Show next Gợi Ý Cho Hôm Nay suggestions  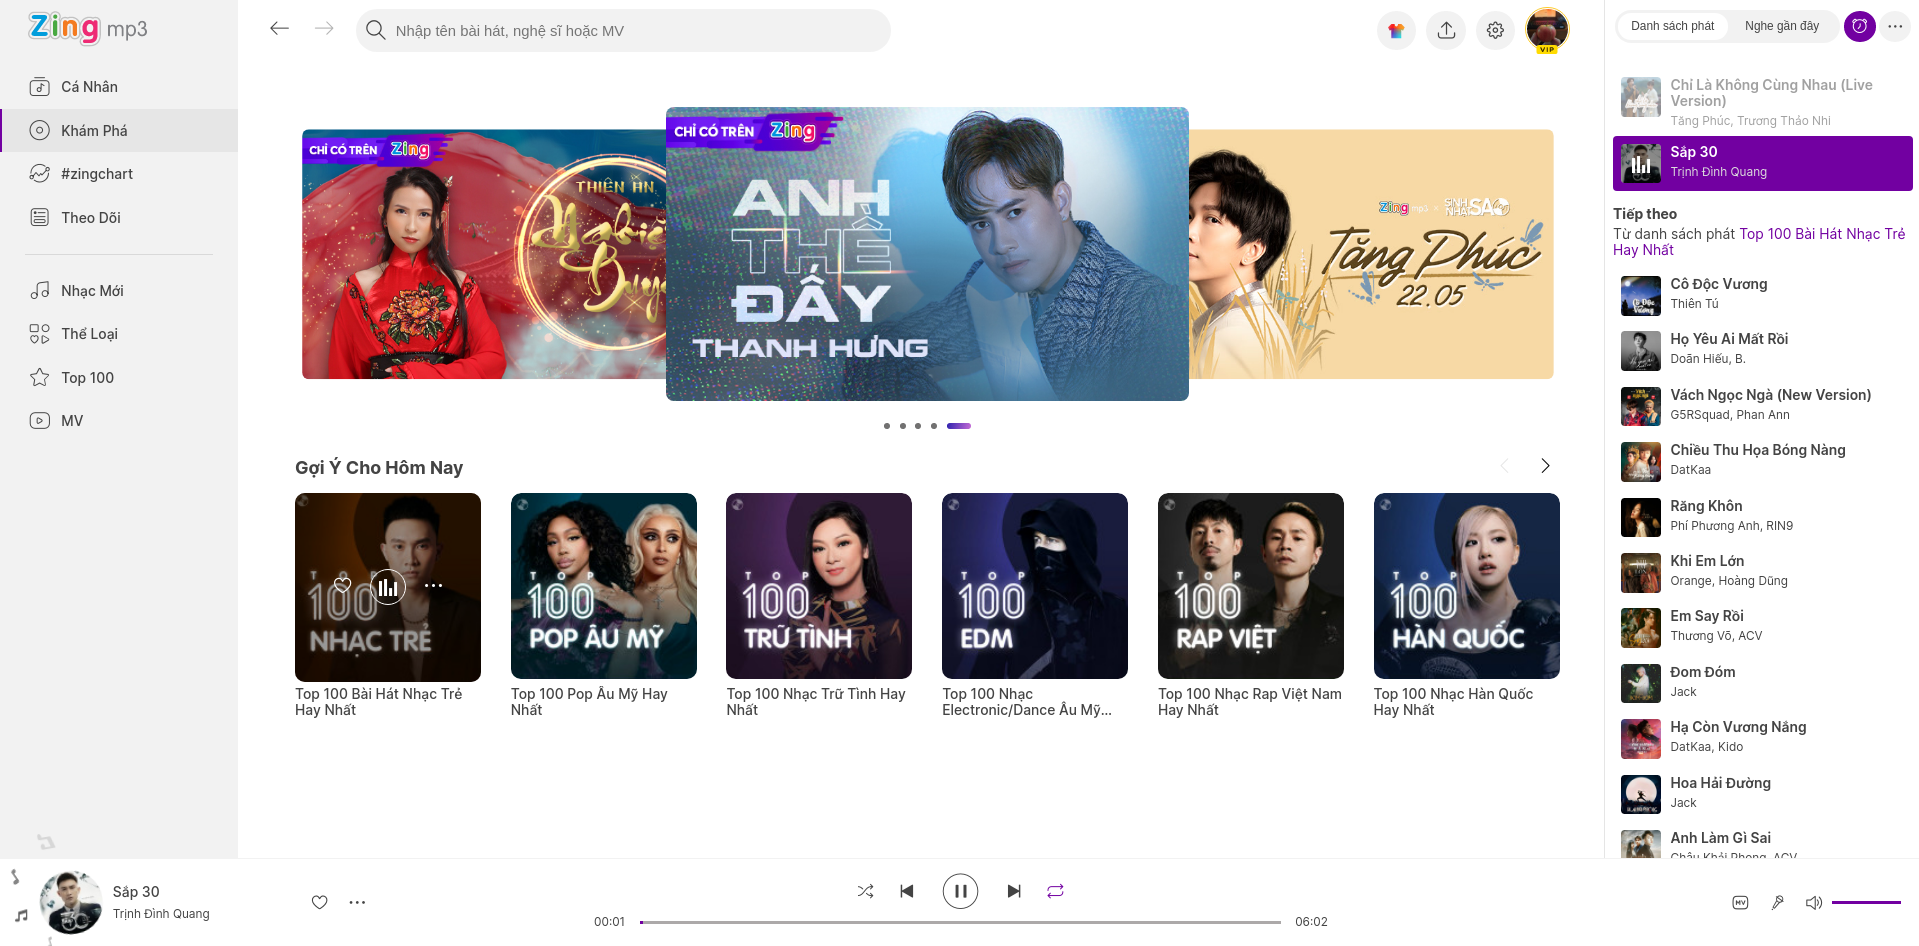pyautogui.click(x=1545, y=466)
